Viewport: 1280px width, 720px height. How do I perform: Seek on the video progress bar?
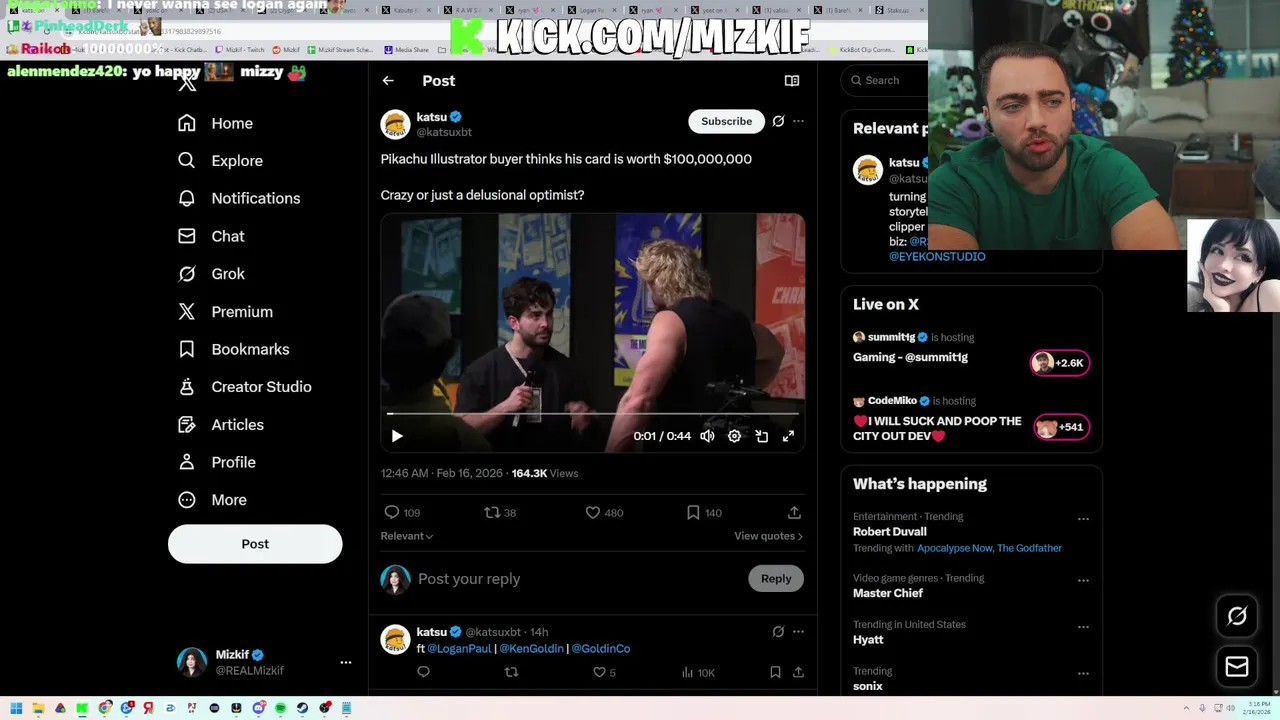(593, 413)
